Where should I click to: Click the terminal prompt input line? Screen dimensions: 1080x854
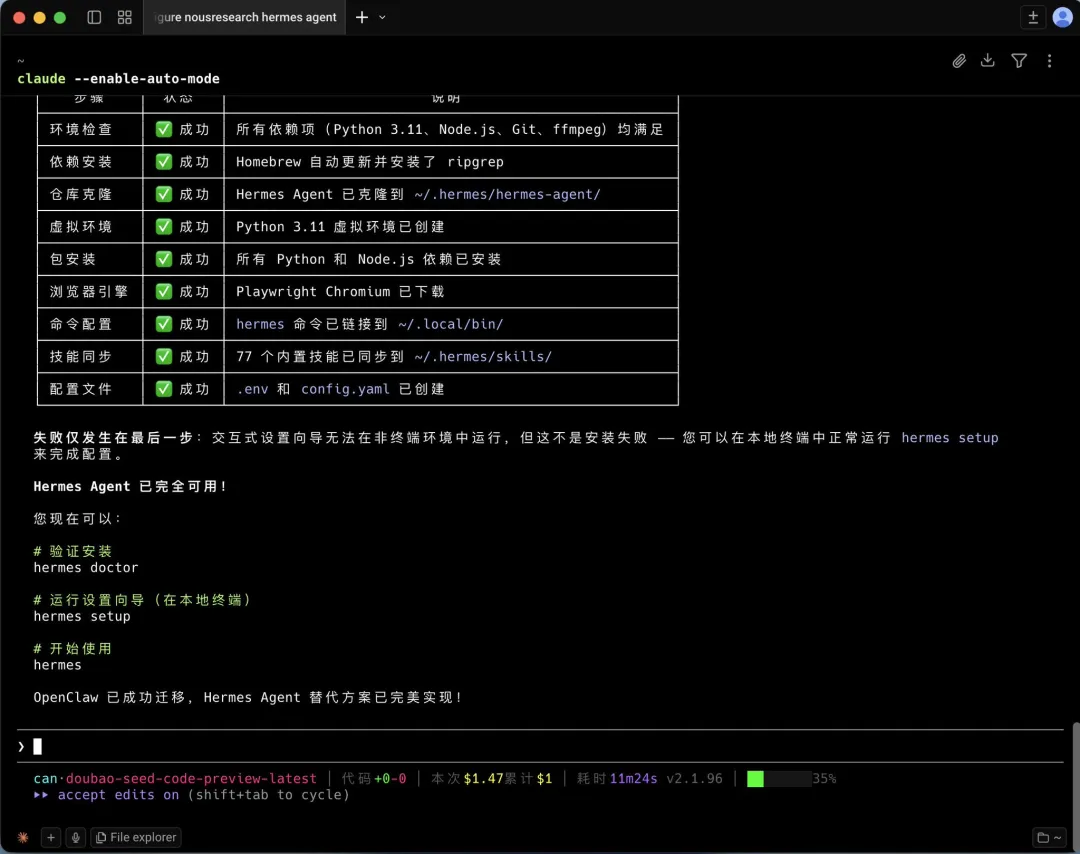(540, 746)
